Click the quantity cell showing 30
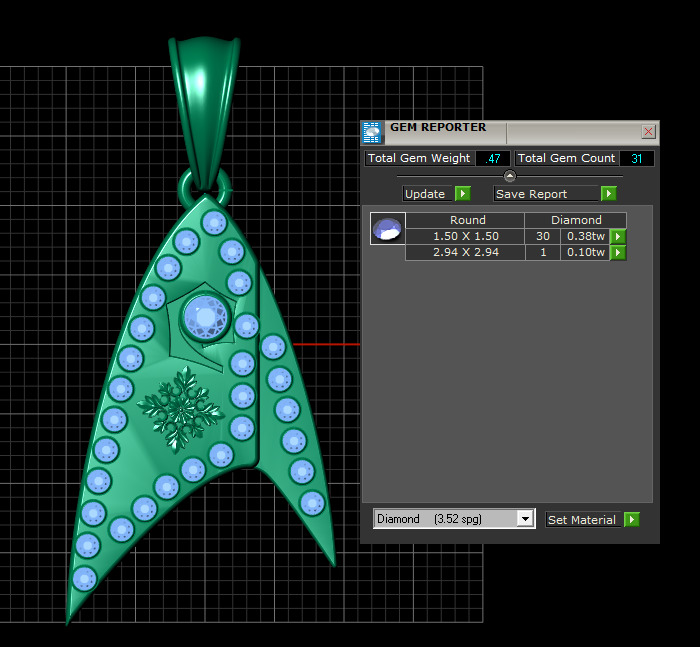This screenshot has height=647, width=700. [543, 236]
